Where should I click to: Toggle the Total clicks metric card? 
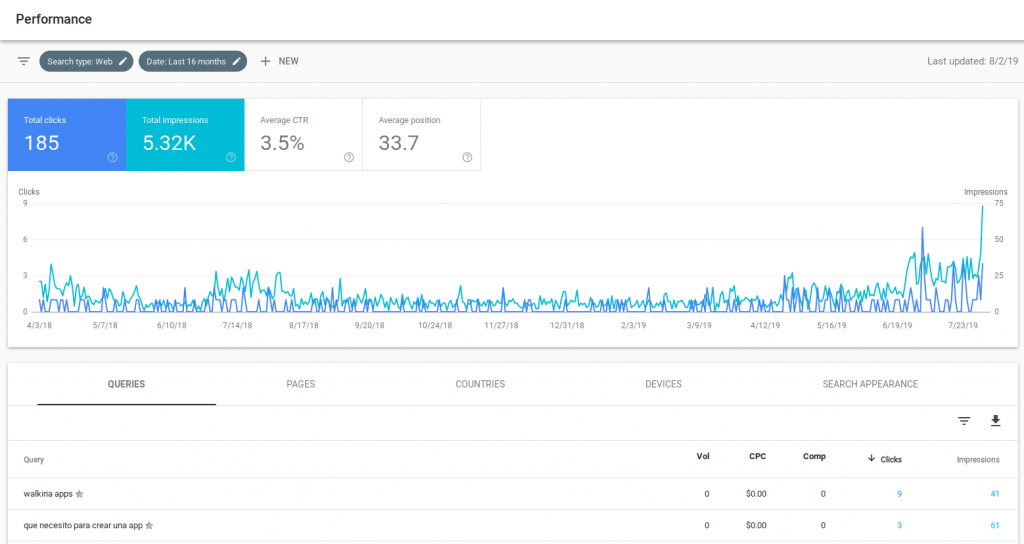tap(67, 135)
